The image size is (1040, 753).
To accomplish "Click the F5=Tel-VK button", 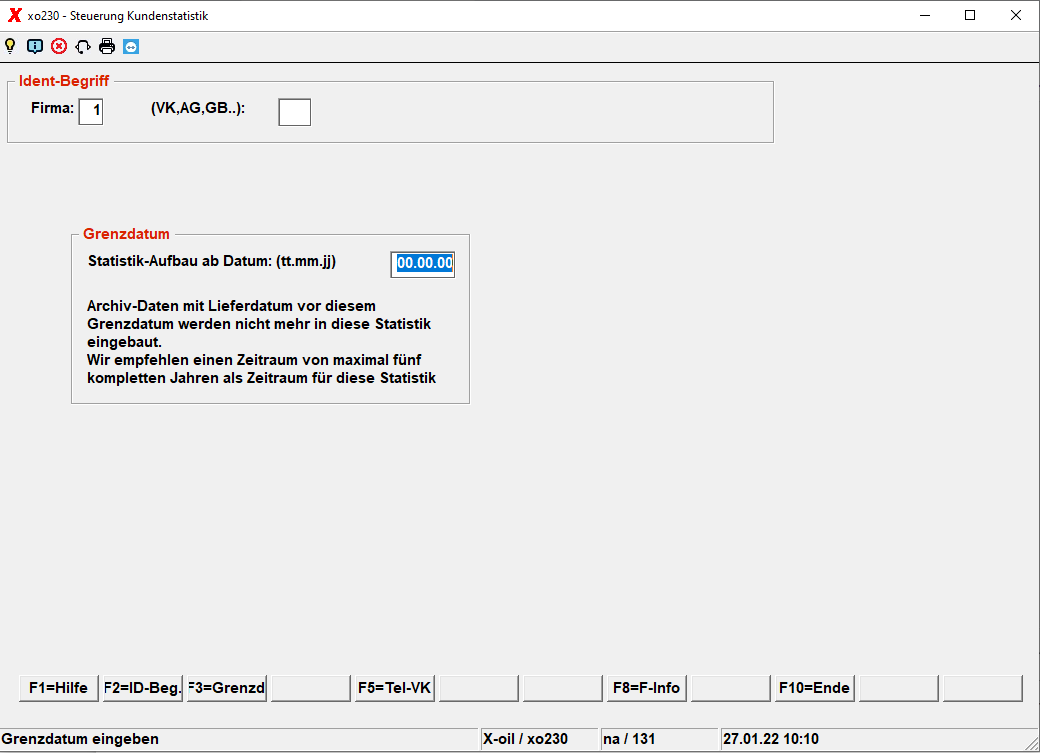I will (395, 688).
